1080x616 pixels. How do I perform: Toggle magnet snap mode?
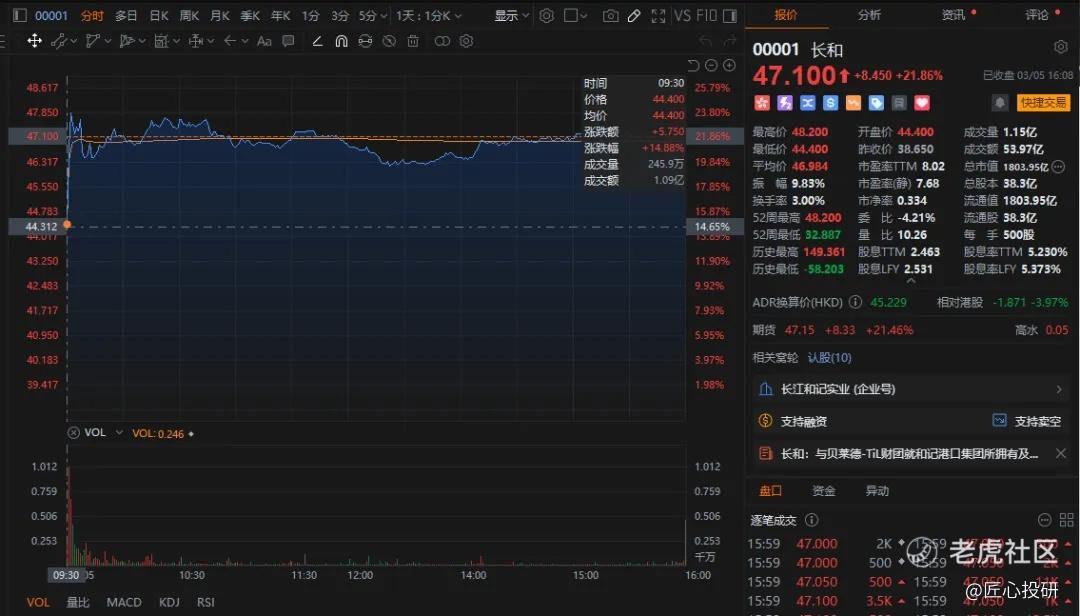point(342,41)
